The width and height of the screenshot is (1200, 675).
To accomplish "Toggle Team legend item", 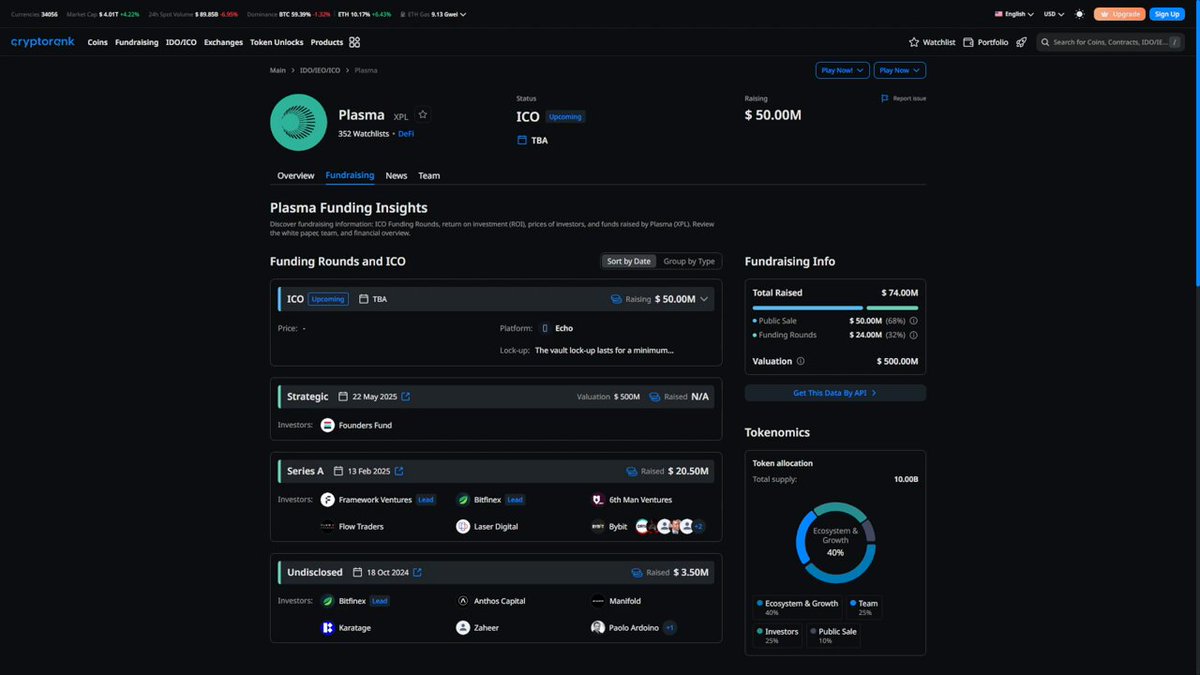I will point(865,607).
